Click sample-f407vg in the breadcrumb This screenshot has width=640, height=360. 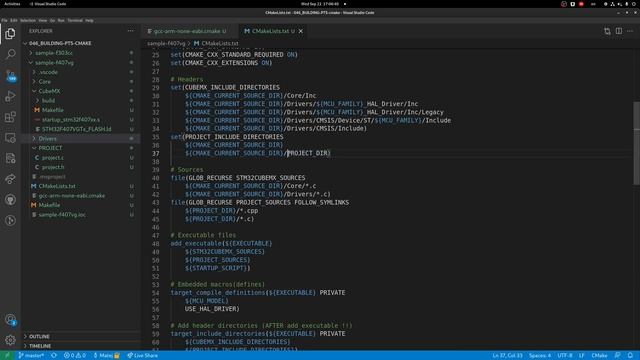[x=166, y=43]
